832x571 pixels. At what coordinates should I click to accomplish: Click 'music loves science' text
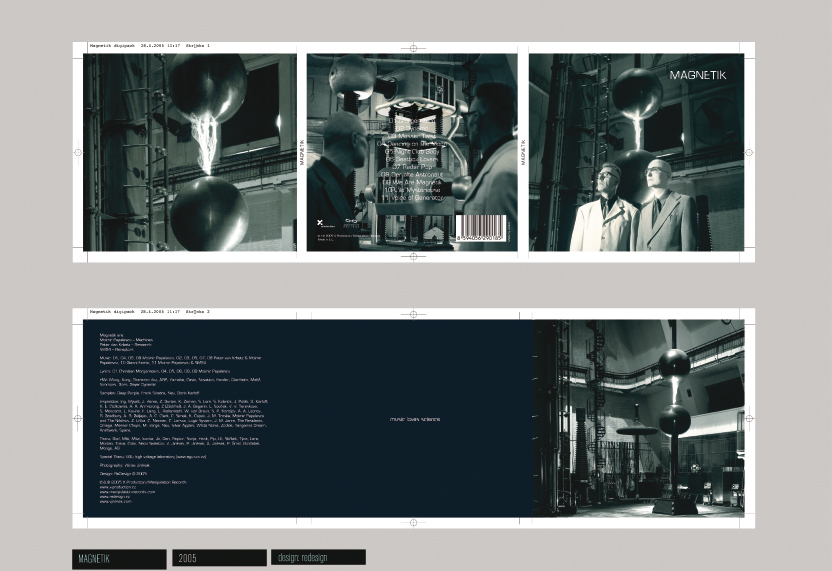415,419
